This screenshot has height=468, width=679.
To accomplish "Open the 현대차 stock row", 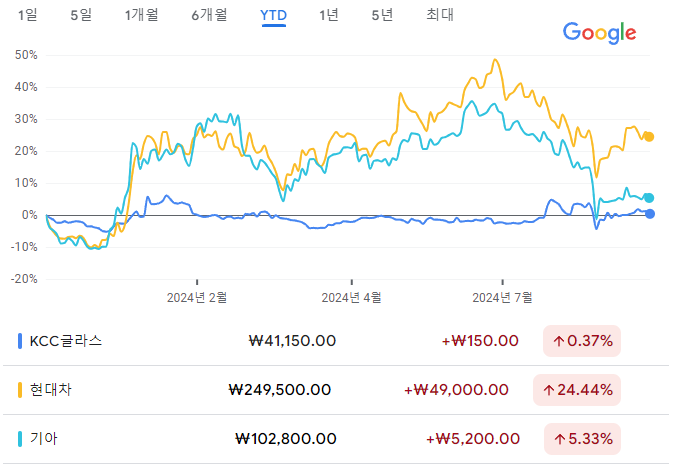I will [x=336, y=390].
